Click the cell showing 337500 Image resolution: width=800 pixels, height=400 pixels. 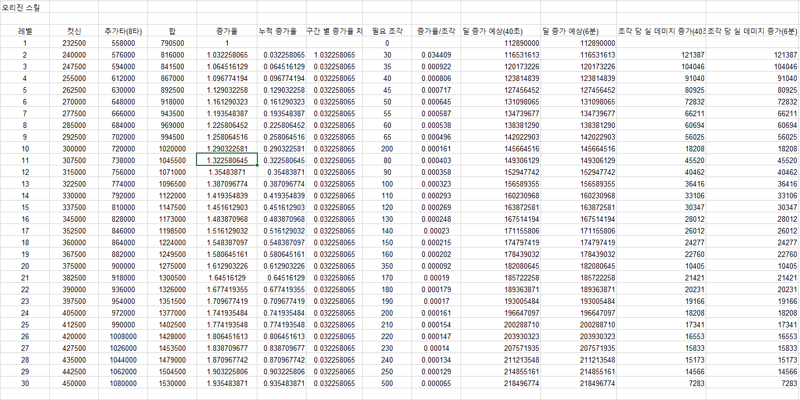74,207
